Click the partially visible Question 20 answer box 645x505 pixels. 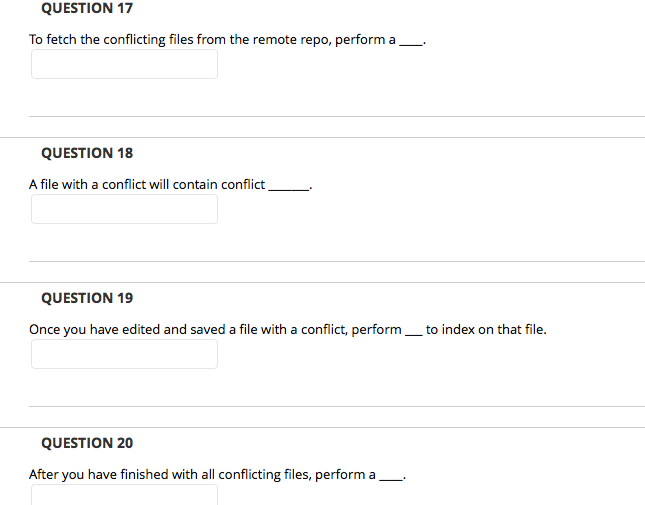124,495
